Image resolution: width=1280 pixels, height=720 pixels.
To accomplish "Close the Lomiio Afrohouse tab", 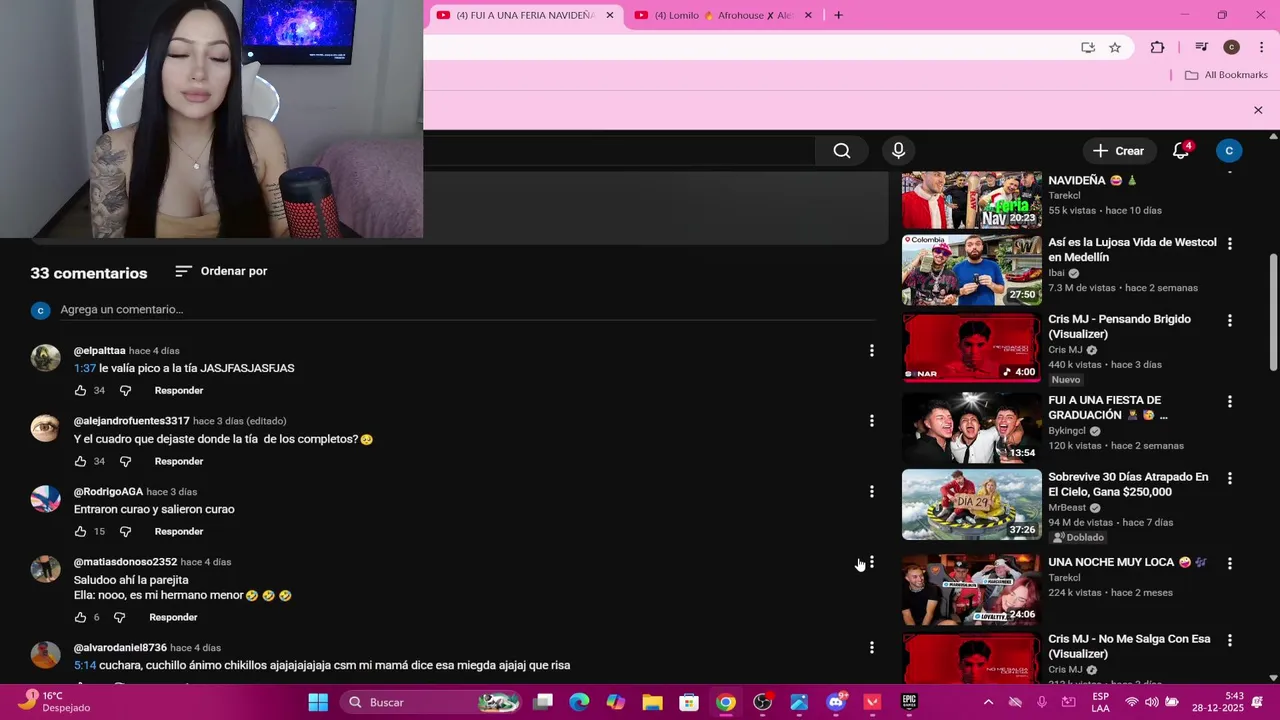I will tap(808, 15).
